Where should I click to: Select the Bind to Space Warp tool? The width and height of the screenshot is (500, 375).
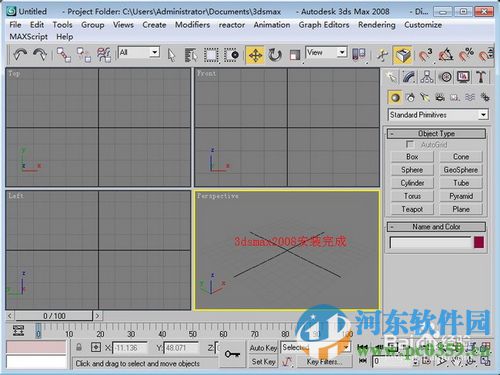tap(104, 55)
